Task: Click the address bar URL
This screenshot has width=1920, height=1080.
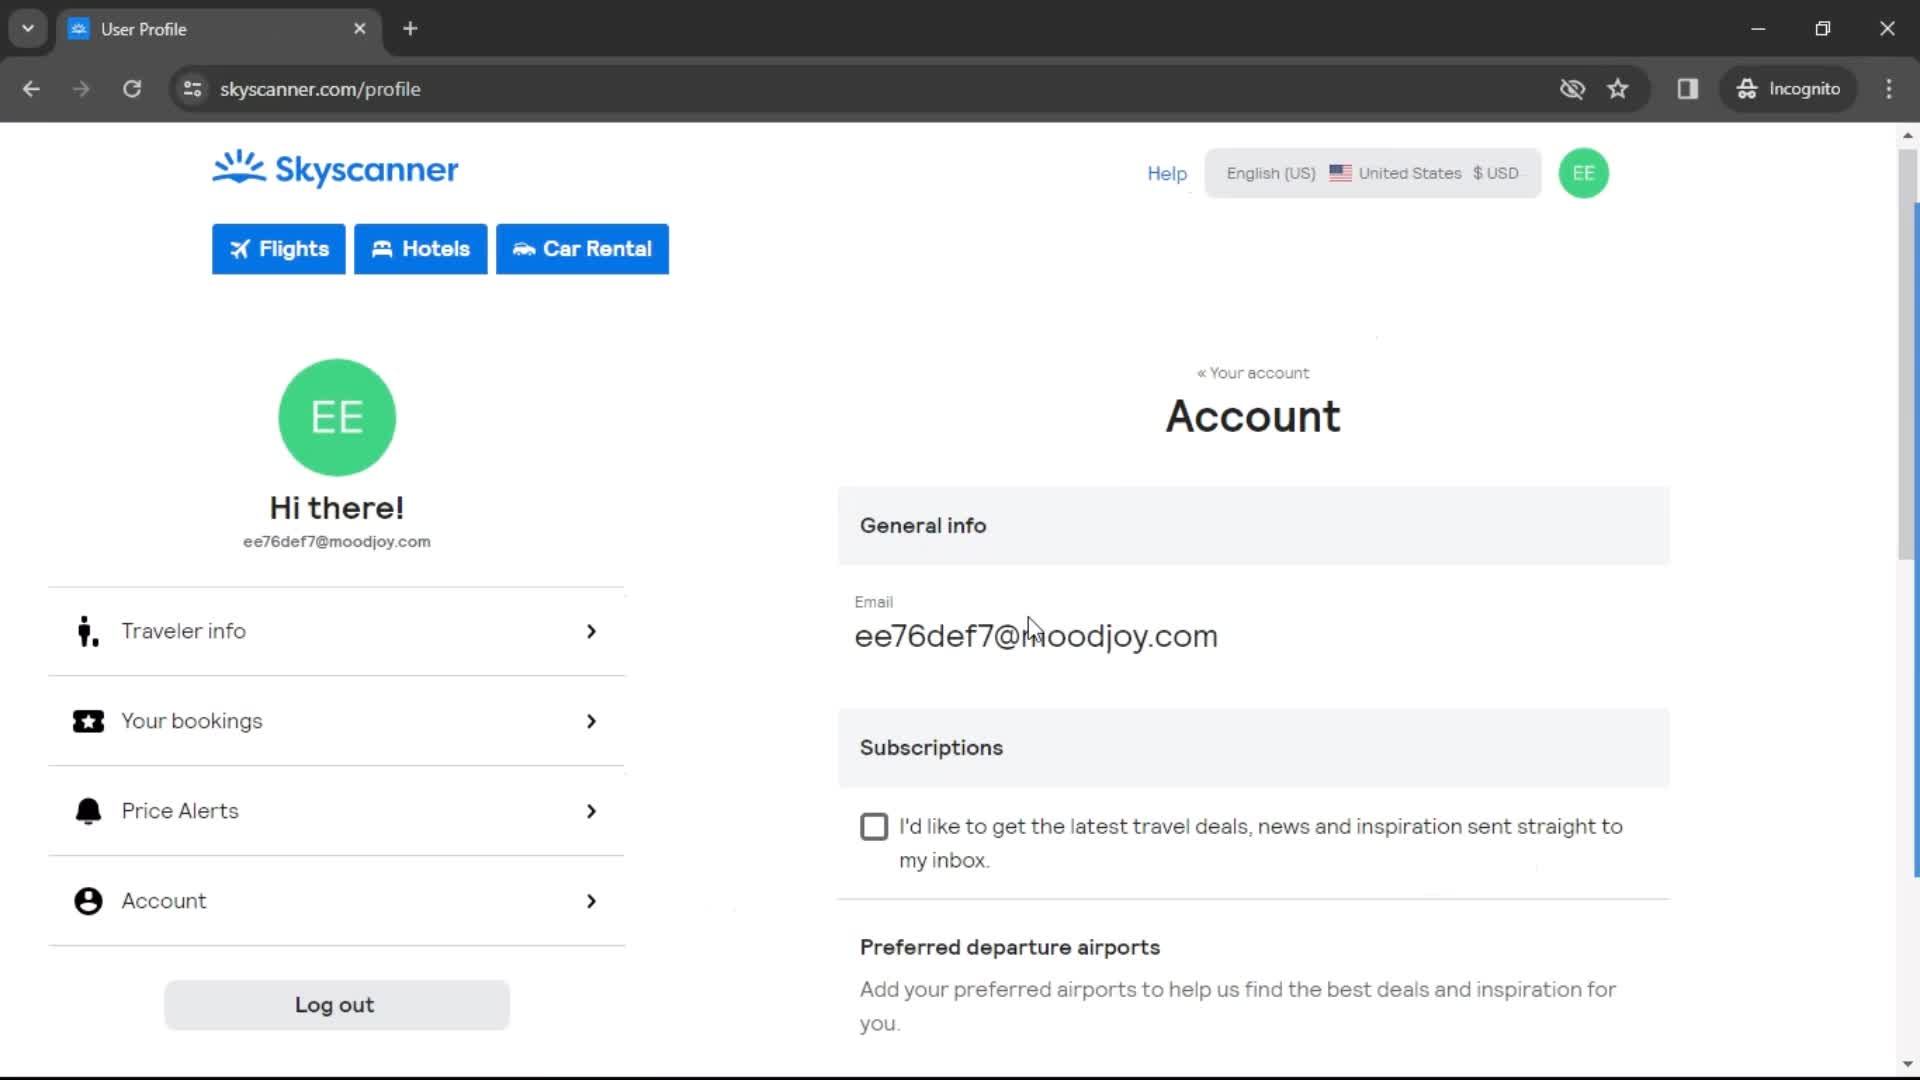Action: (x=320, y=89)
